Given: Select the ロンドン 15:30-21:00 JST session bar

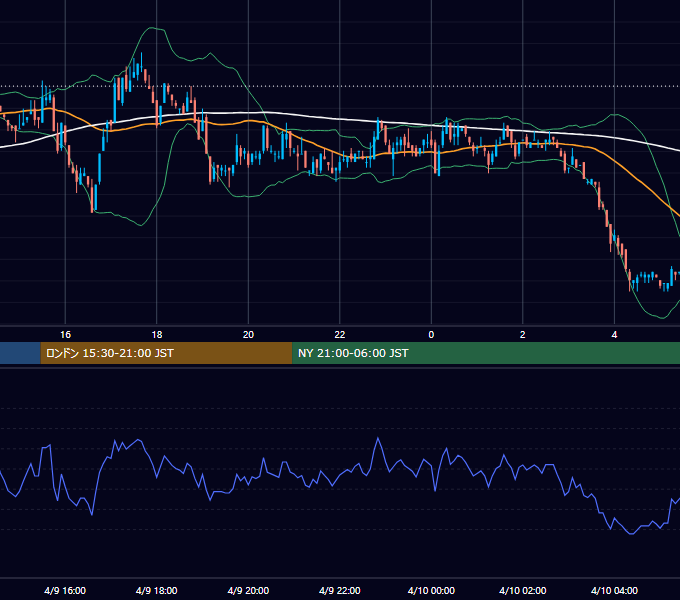Looking at the screenshot, I should point(167,353).
